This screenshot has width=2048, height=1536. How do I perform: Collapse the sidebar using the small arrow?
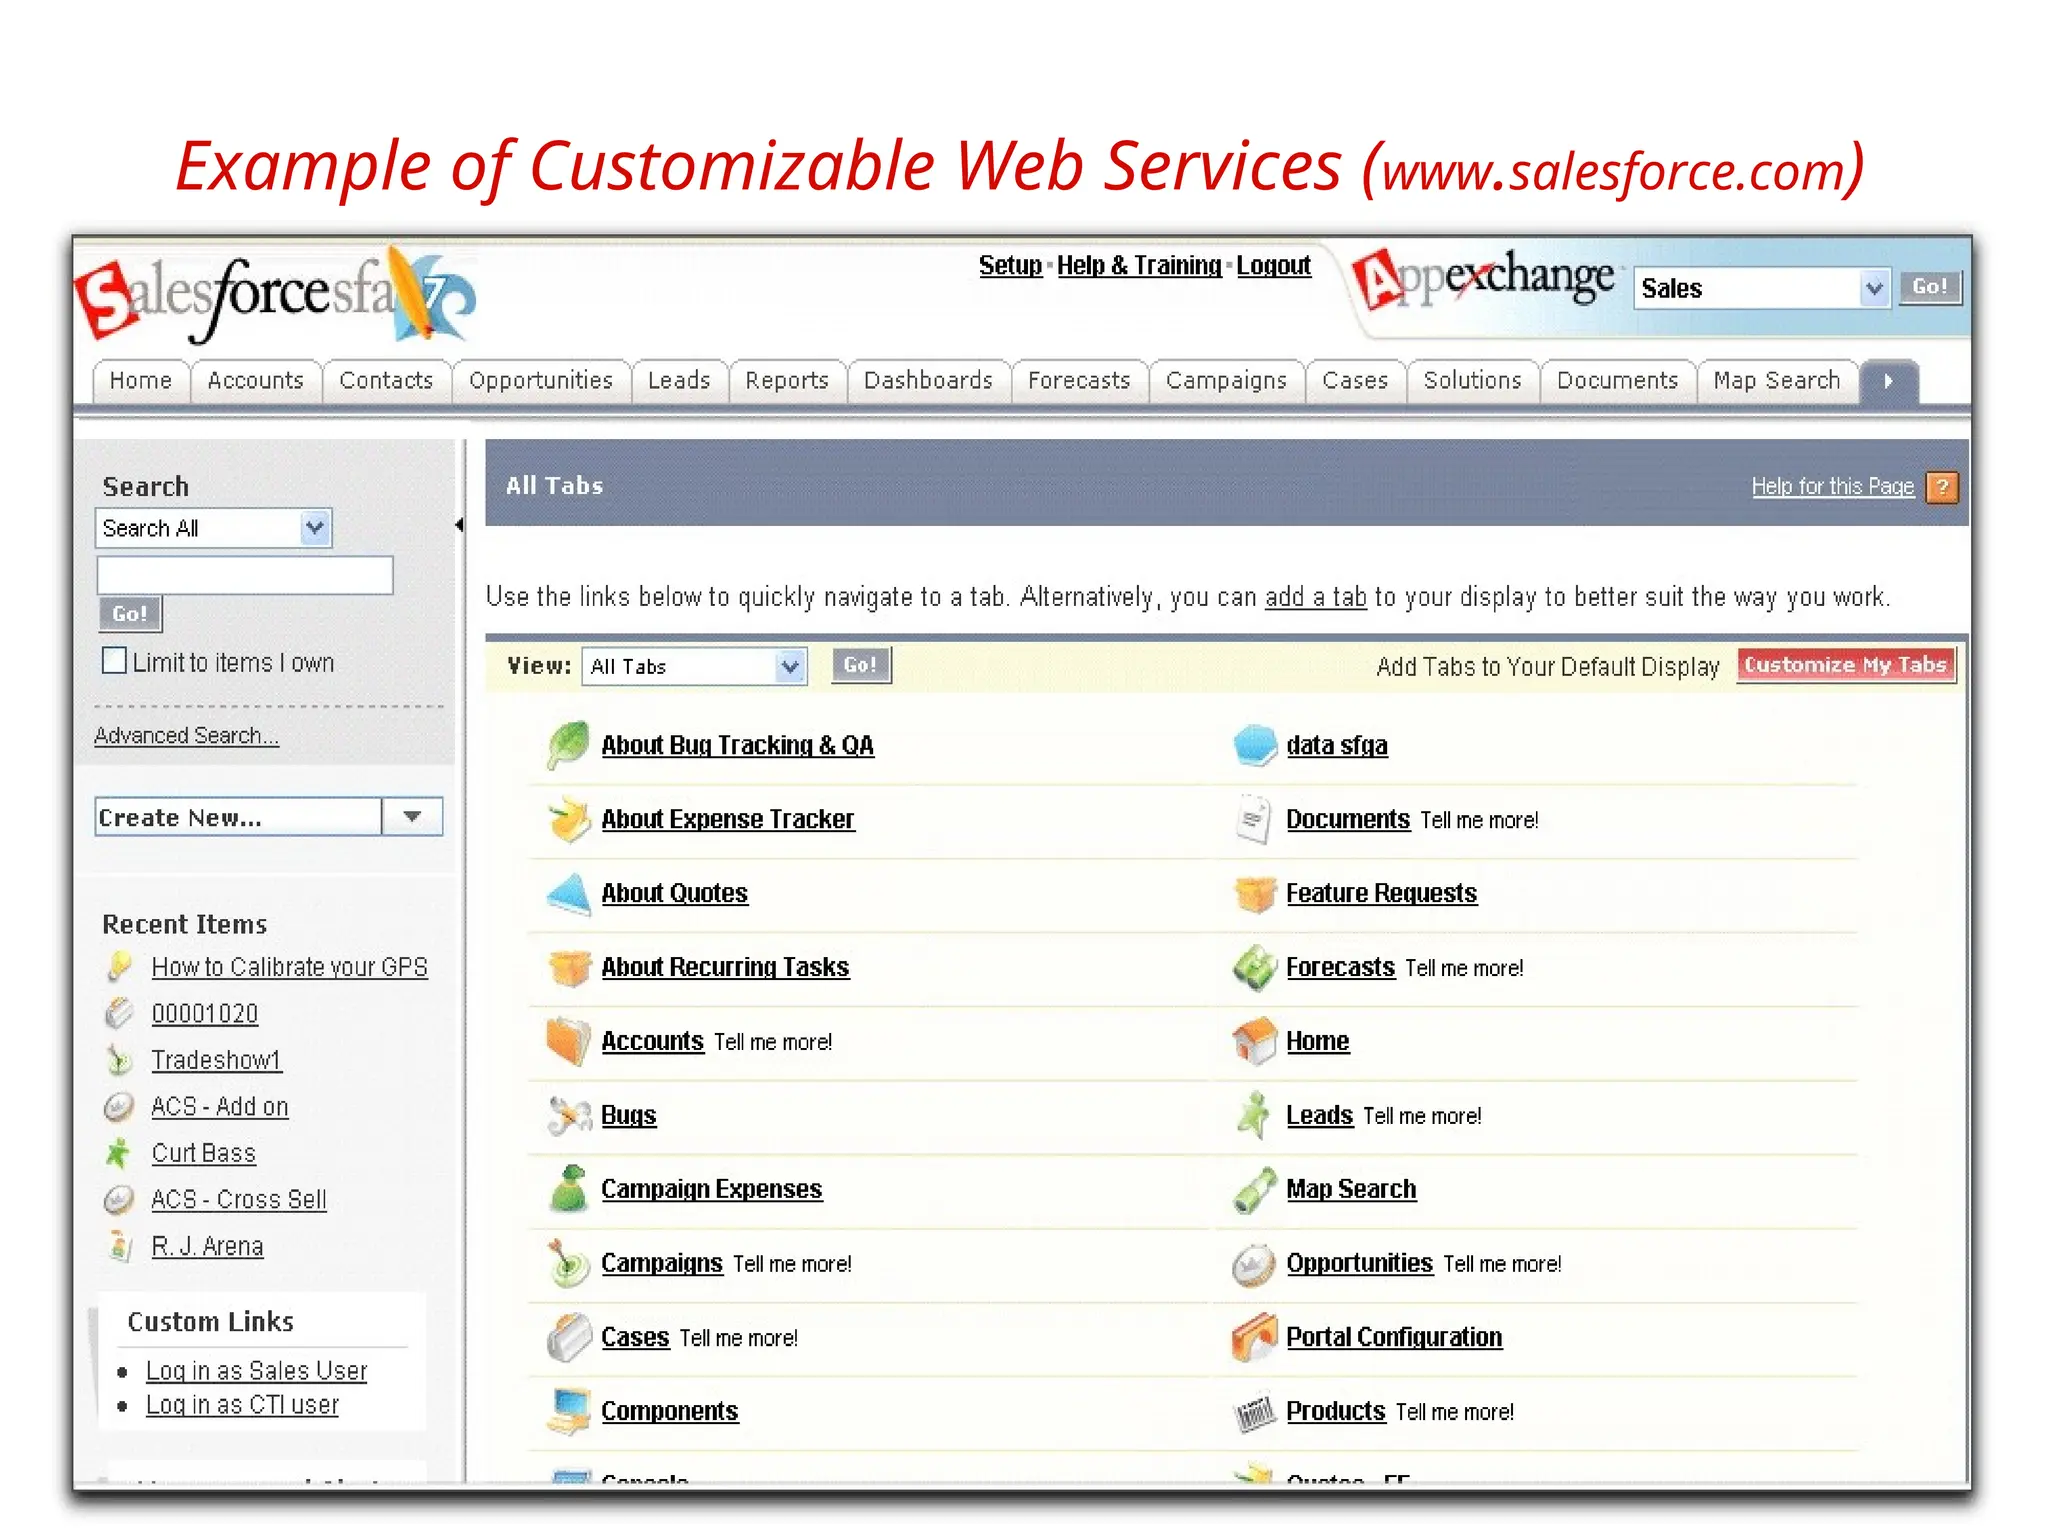tap(459, 525)
